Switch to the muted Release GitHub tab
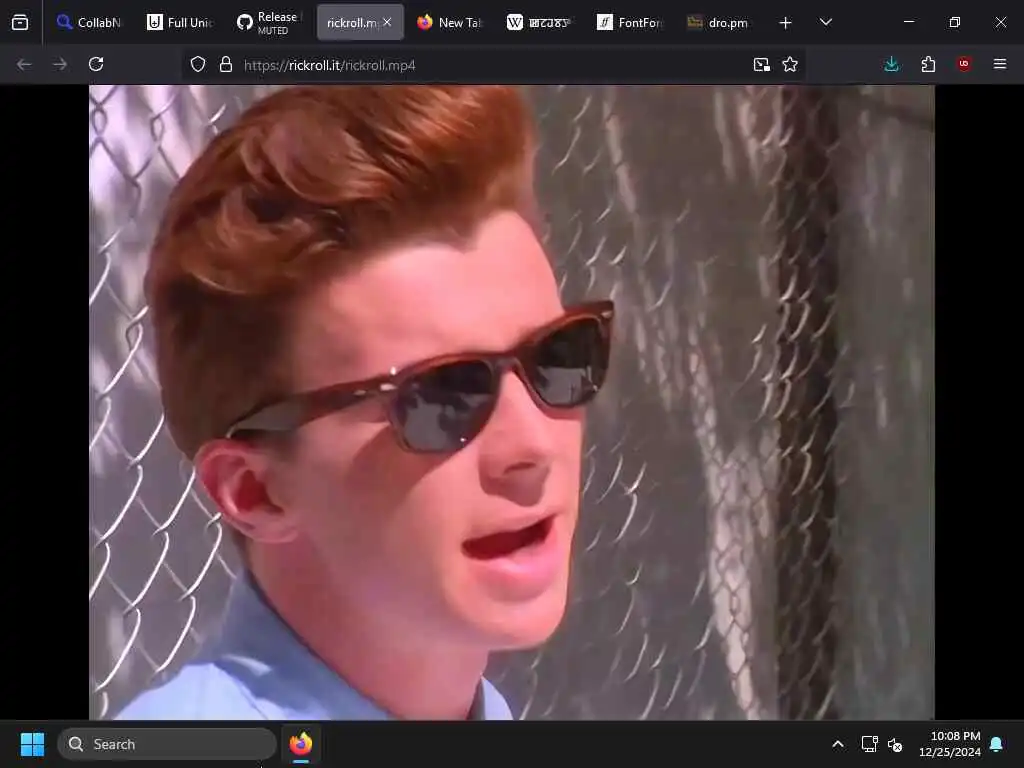The height and width of the screenshot is (768, 1024). pyautogui.click(x=269, y=23)
